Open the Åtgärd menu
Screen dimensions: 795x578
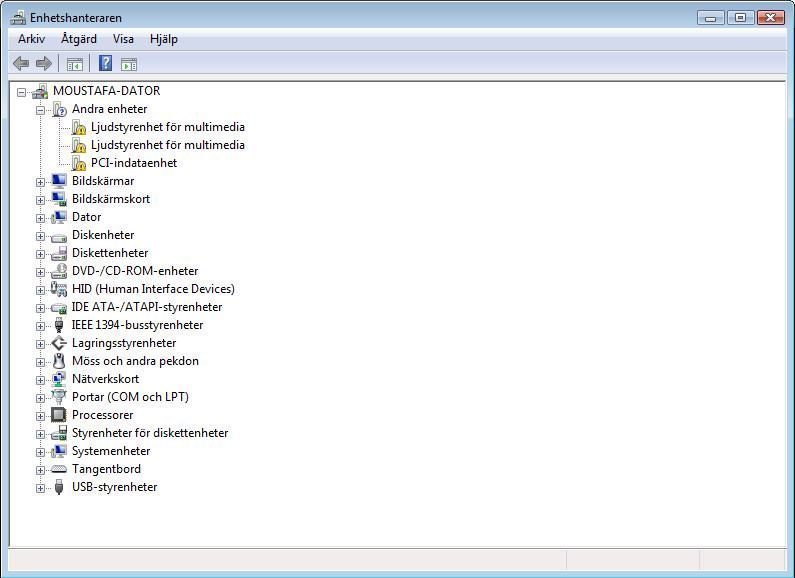click(79, 39)
